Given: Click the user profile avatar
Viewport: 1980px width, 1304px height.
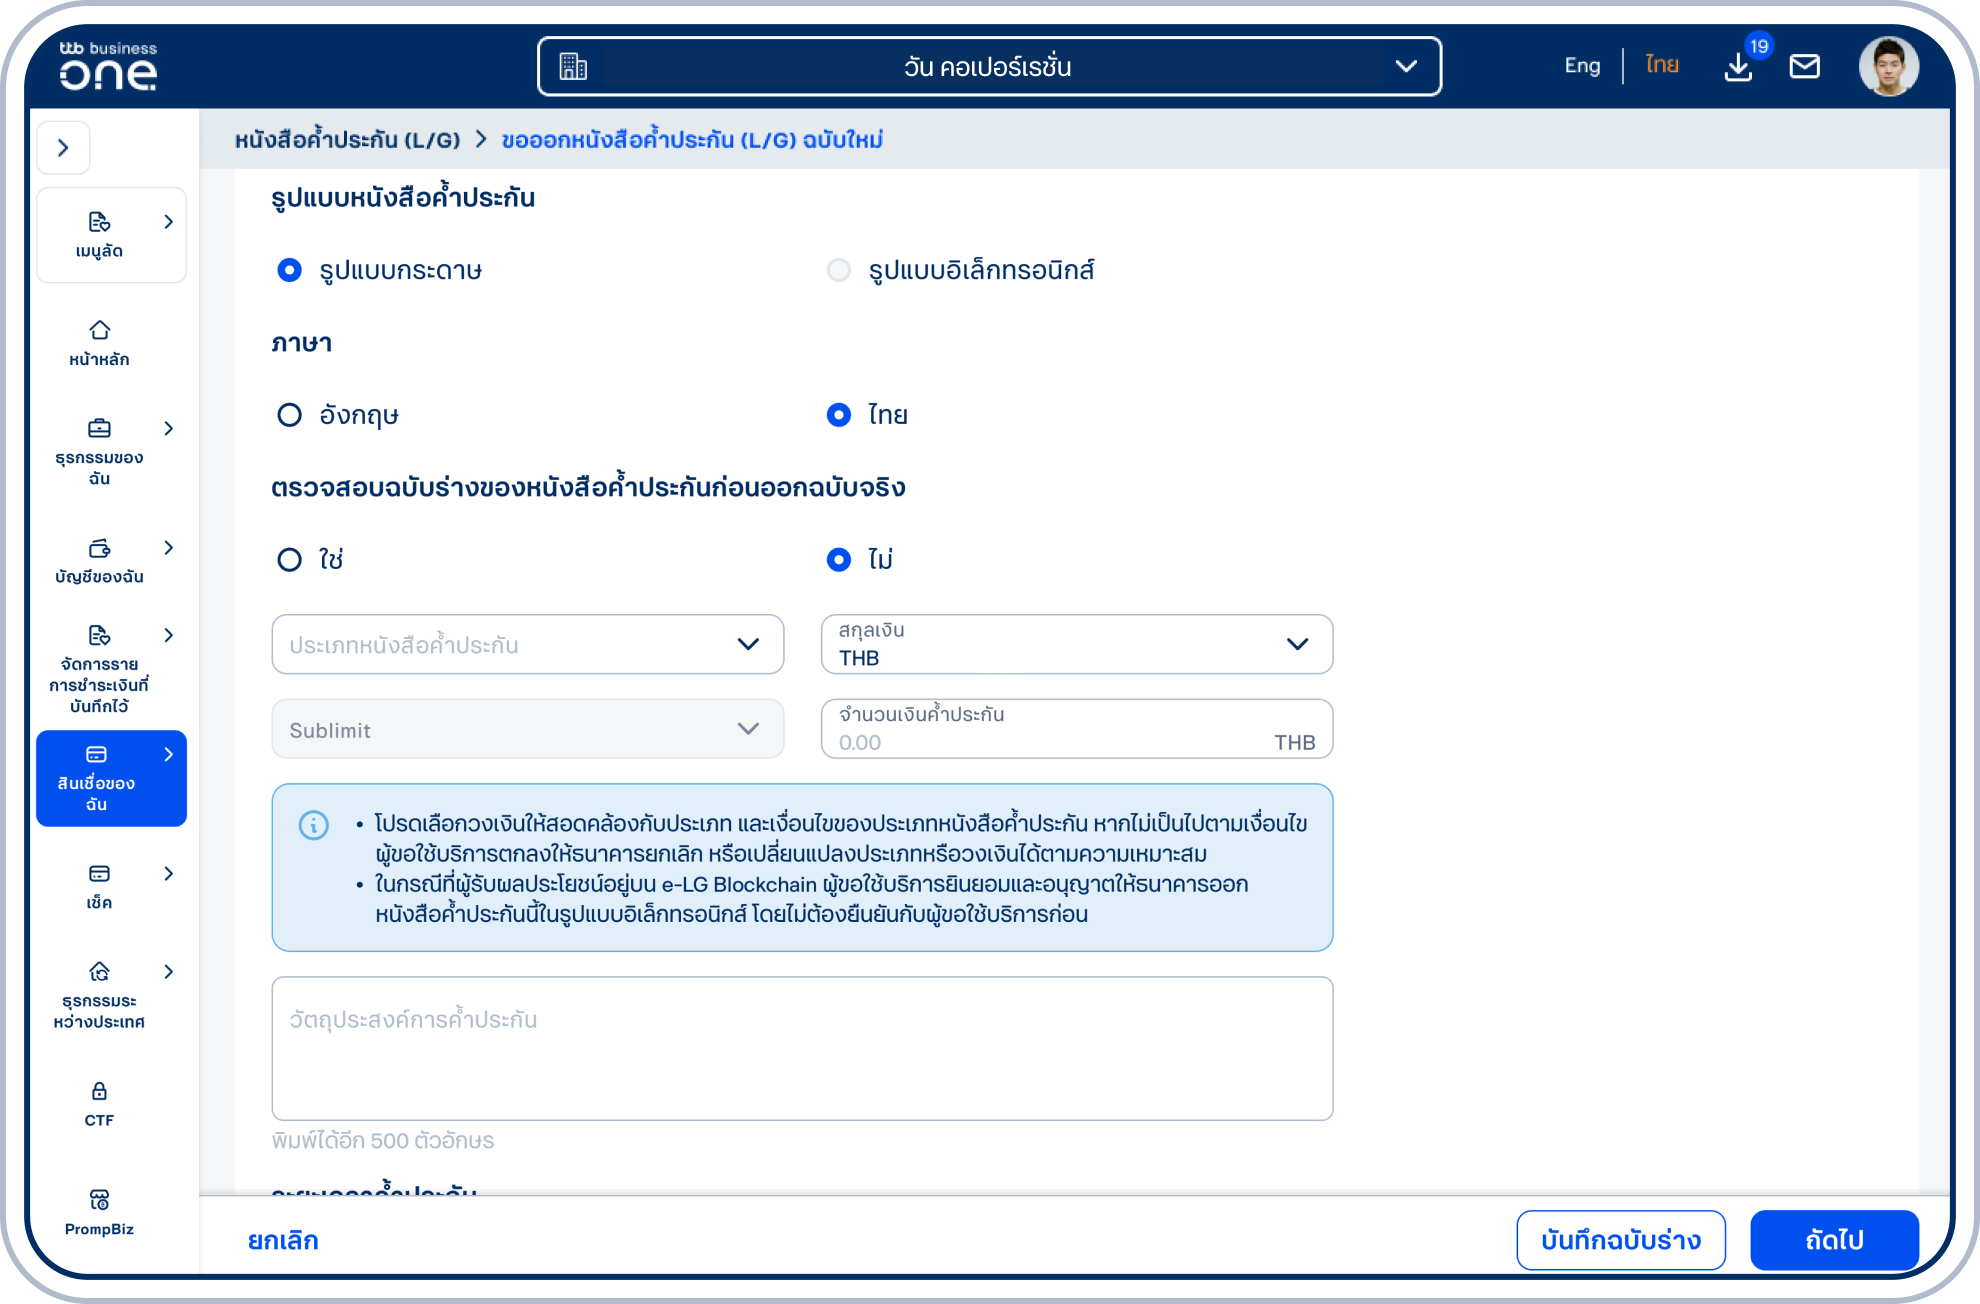Looking at the screenshot, I should point(1888,66).
